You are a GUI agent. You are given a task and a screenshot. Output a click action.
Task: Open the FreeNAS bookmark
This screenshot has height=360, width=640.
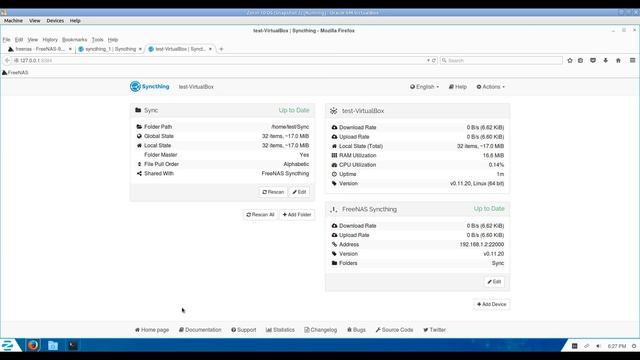15,73
